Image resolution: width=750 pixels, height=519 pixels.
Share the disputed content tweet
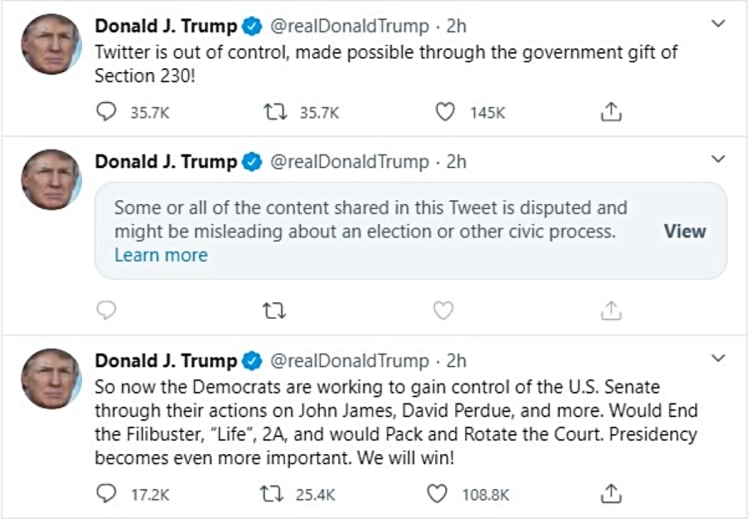tap(612, 311)
